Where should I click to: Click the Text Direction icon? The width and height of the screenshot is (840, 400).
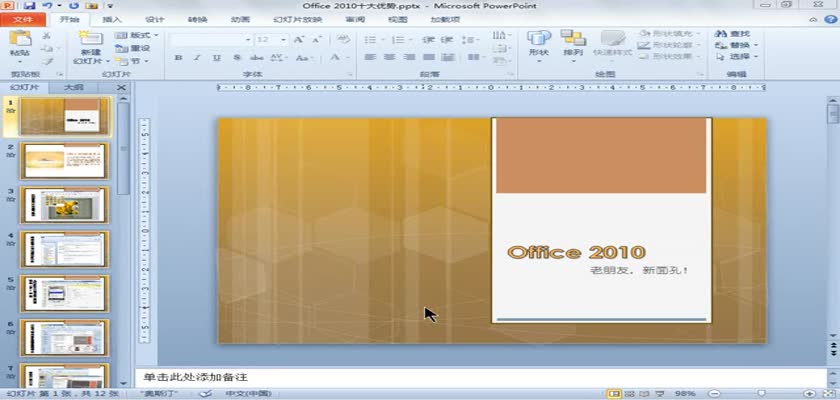point(500,35)
